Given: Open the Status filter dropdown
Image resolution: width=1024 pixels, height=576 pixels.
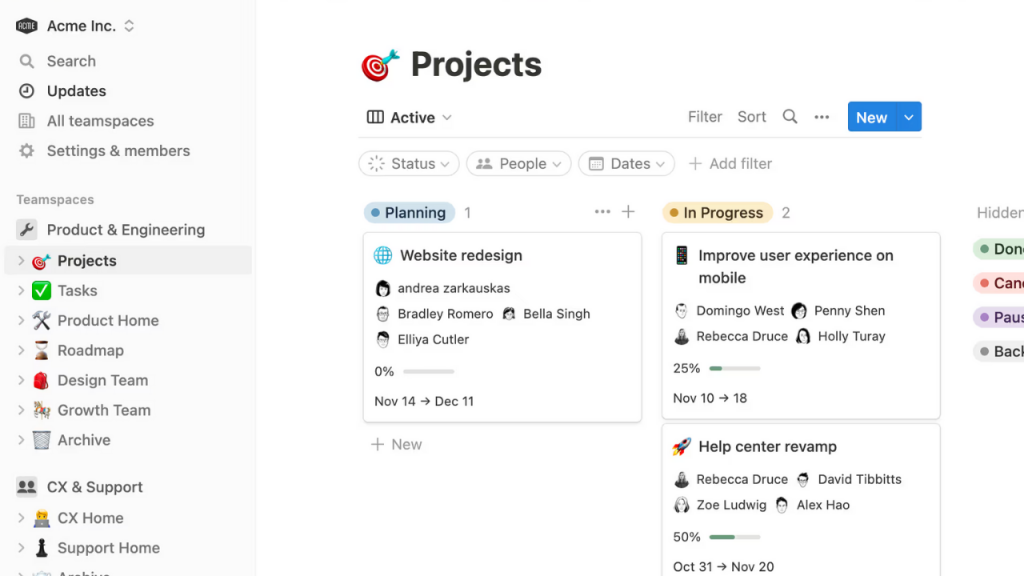Looking at the screenshot, I should [x=409, y=164].
